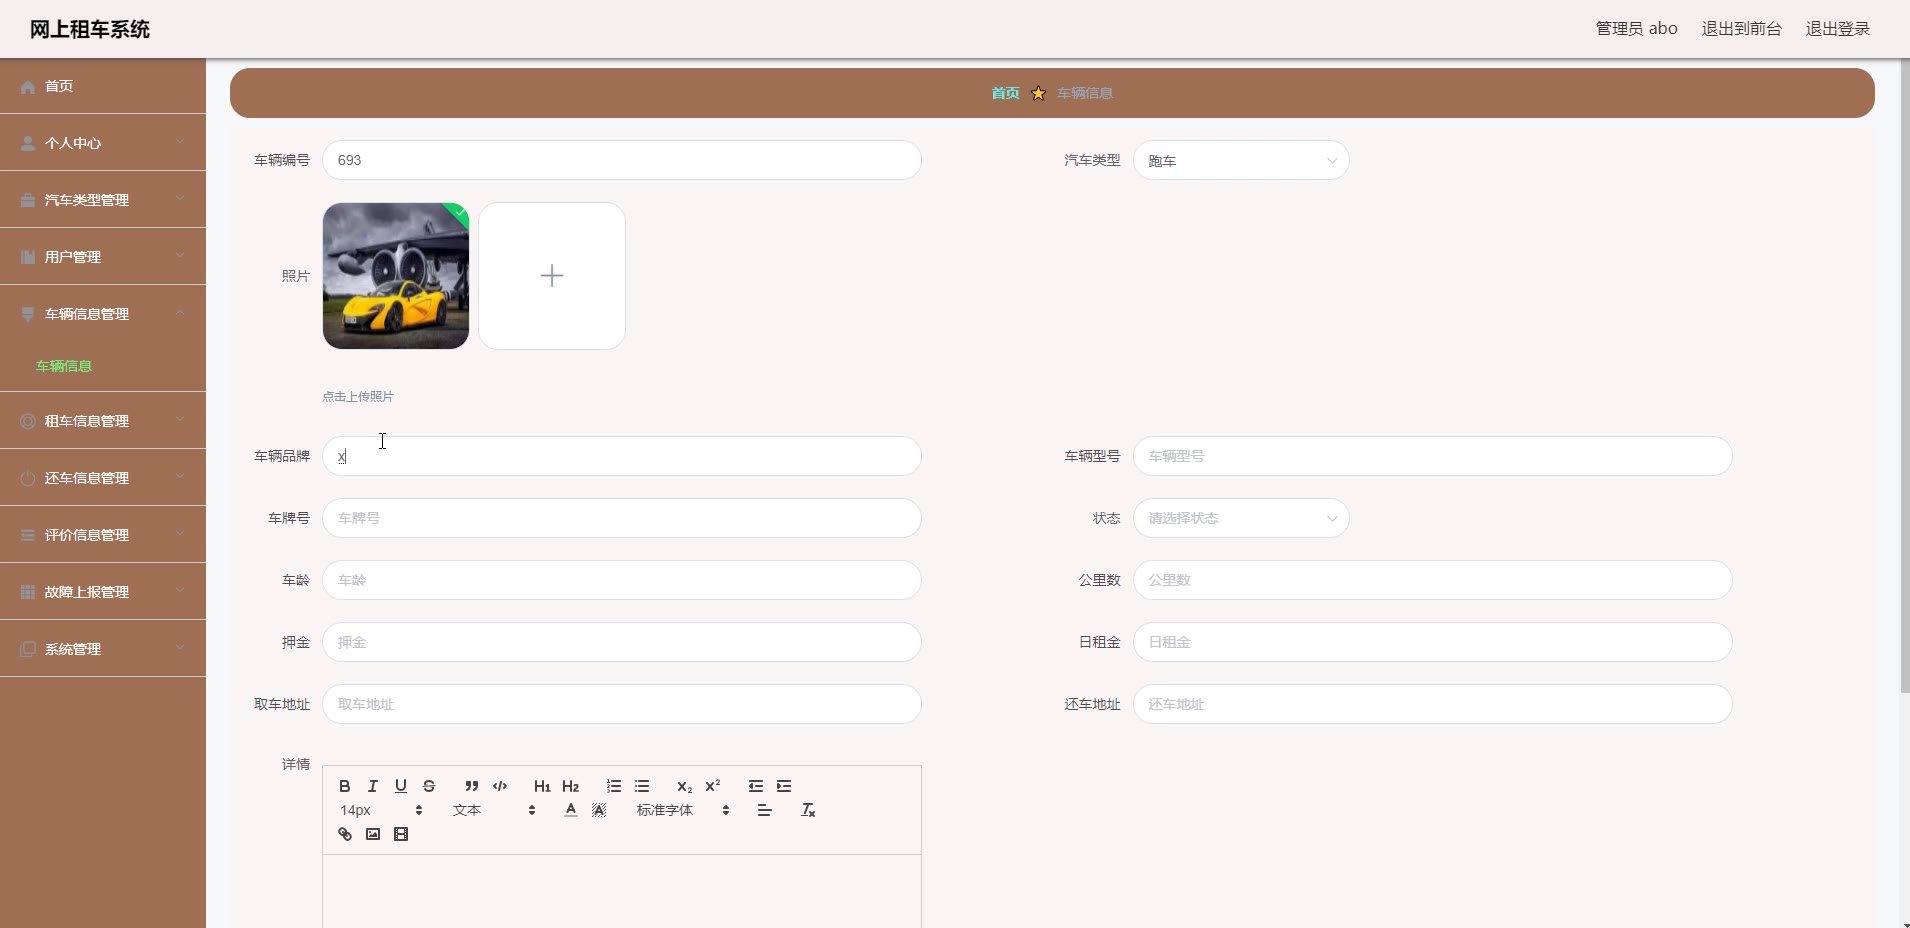
Task: Click the code block icon
Action: tap(500, 786)
